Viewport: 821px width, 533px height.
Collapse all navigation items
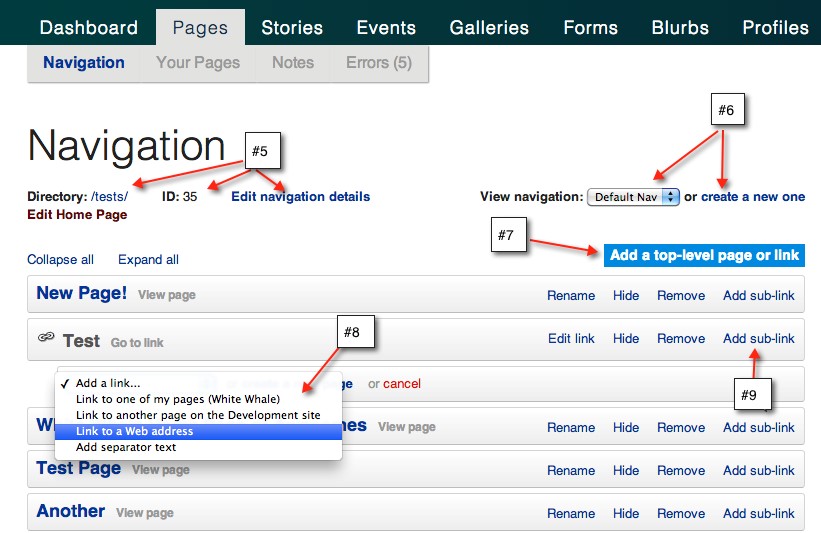[60, 260]
